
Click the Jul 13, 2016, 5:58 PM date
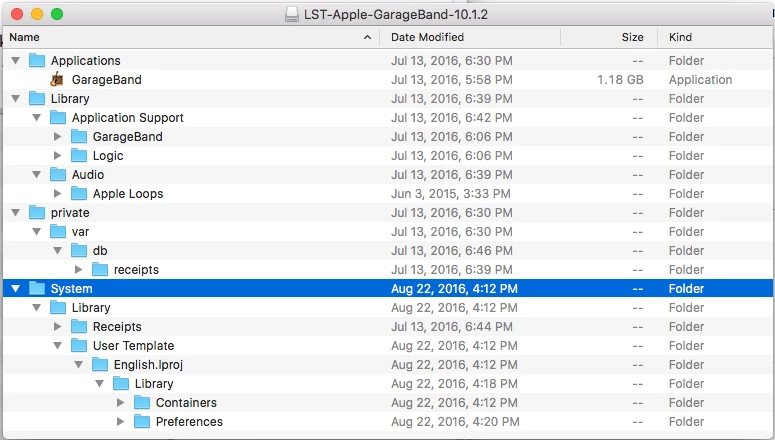coord(452,80)
